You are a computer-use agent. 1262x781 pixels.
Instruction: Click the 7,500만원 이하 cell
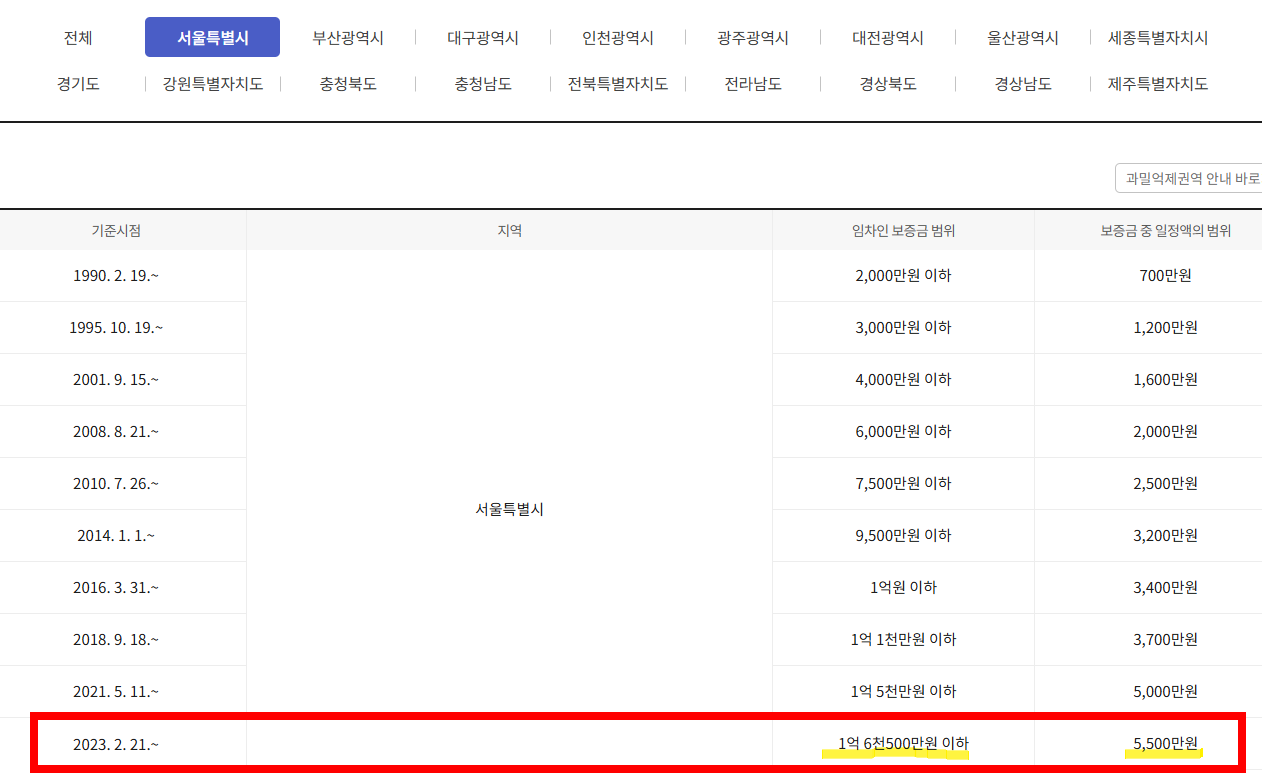click(903, 483)
